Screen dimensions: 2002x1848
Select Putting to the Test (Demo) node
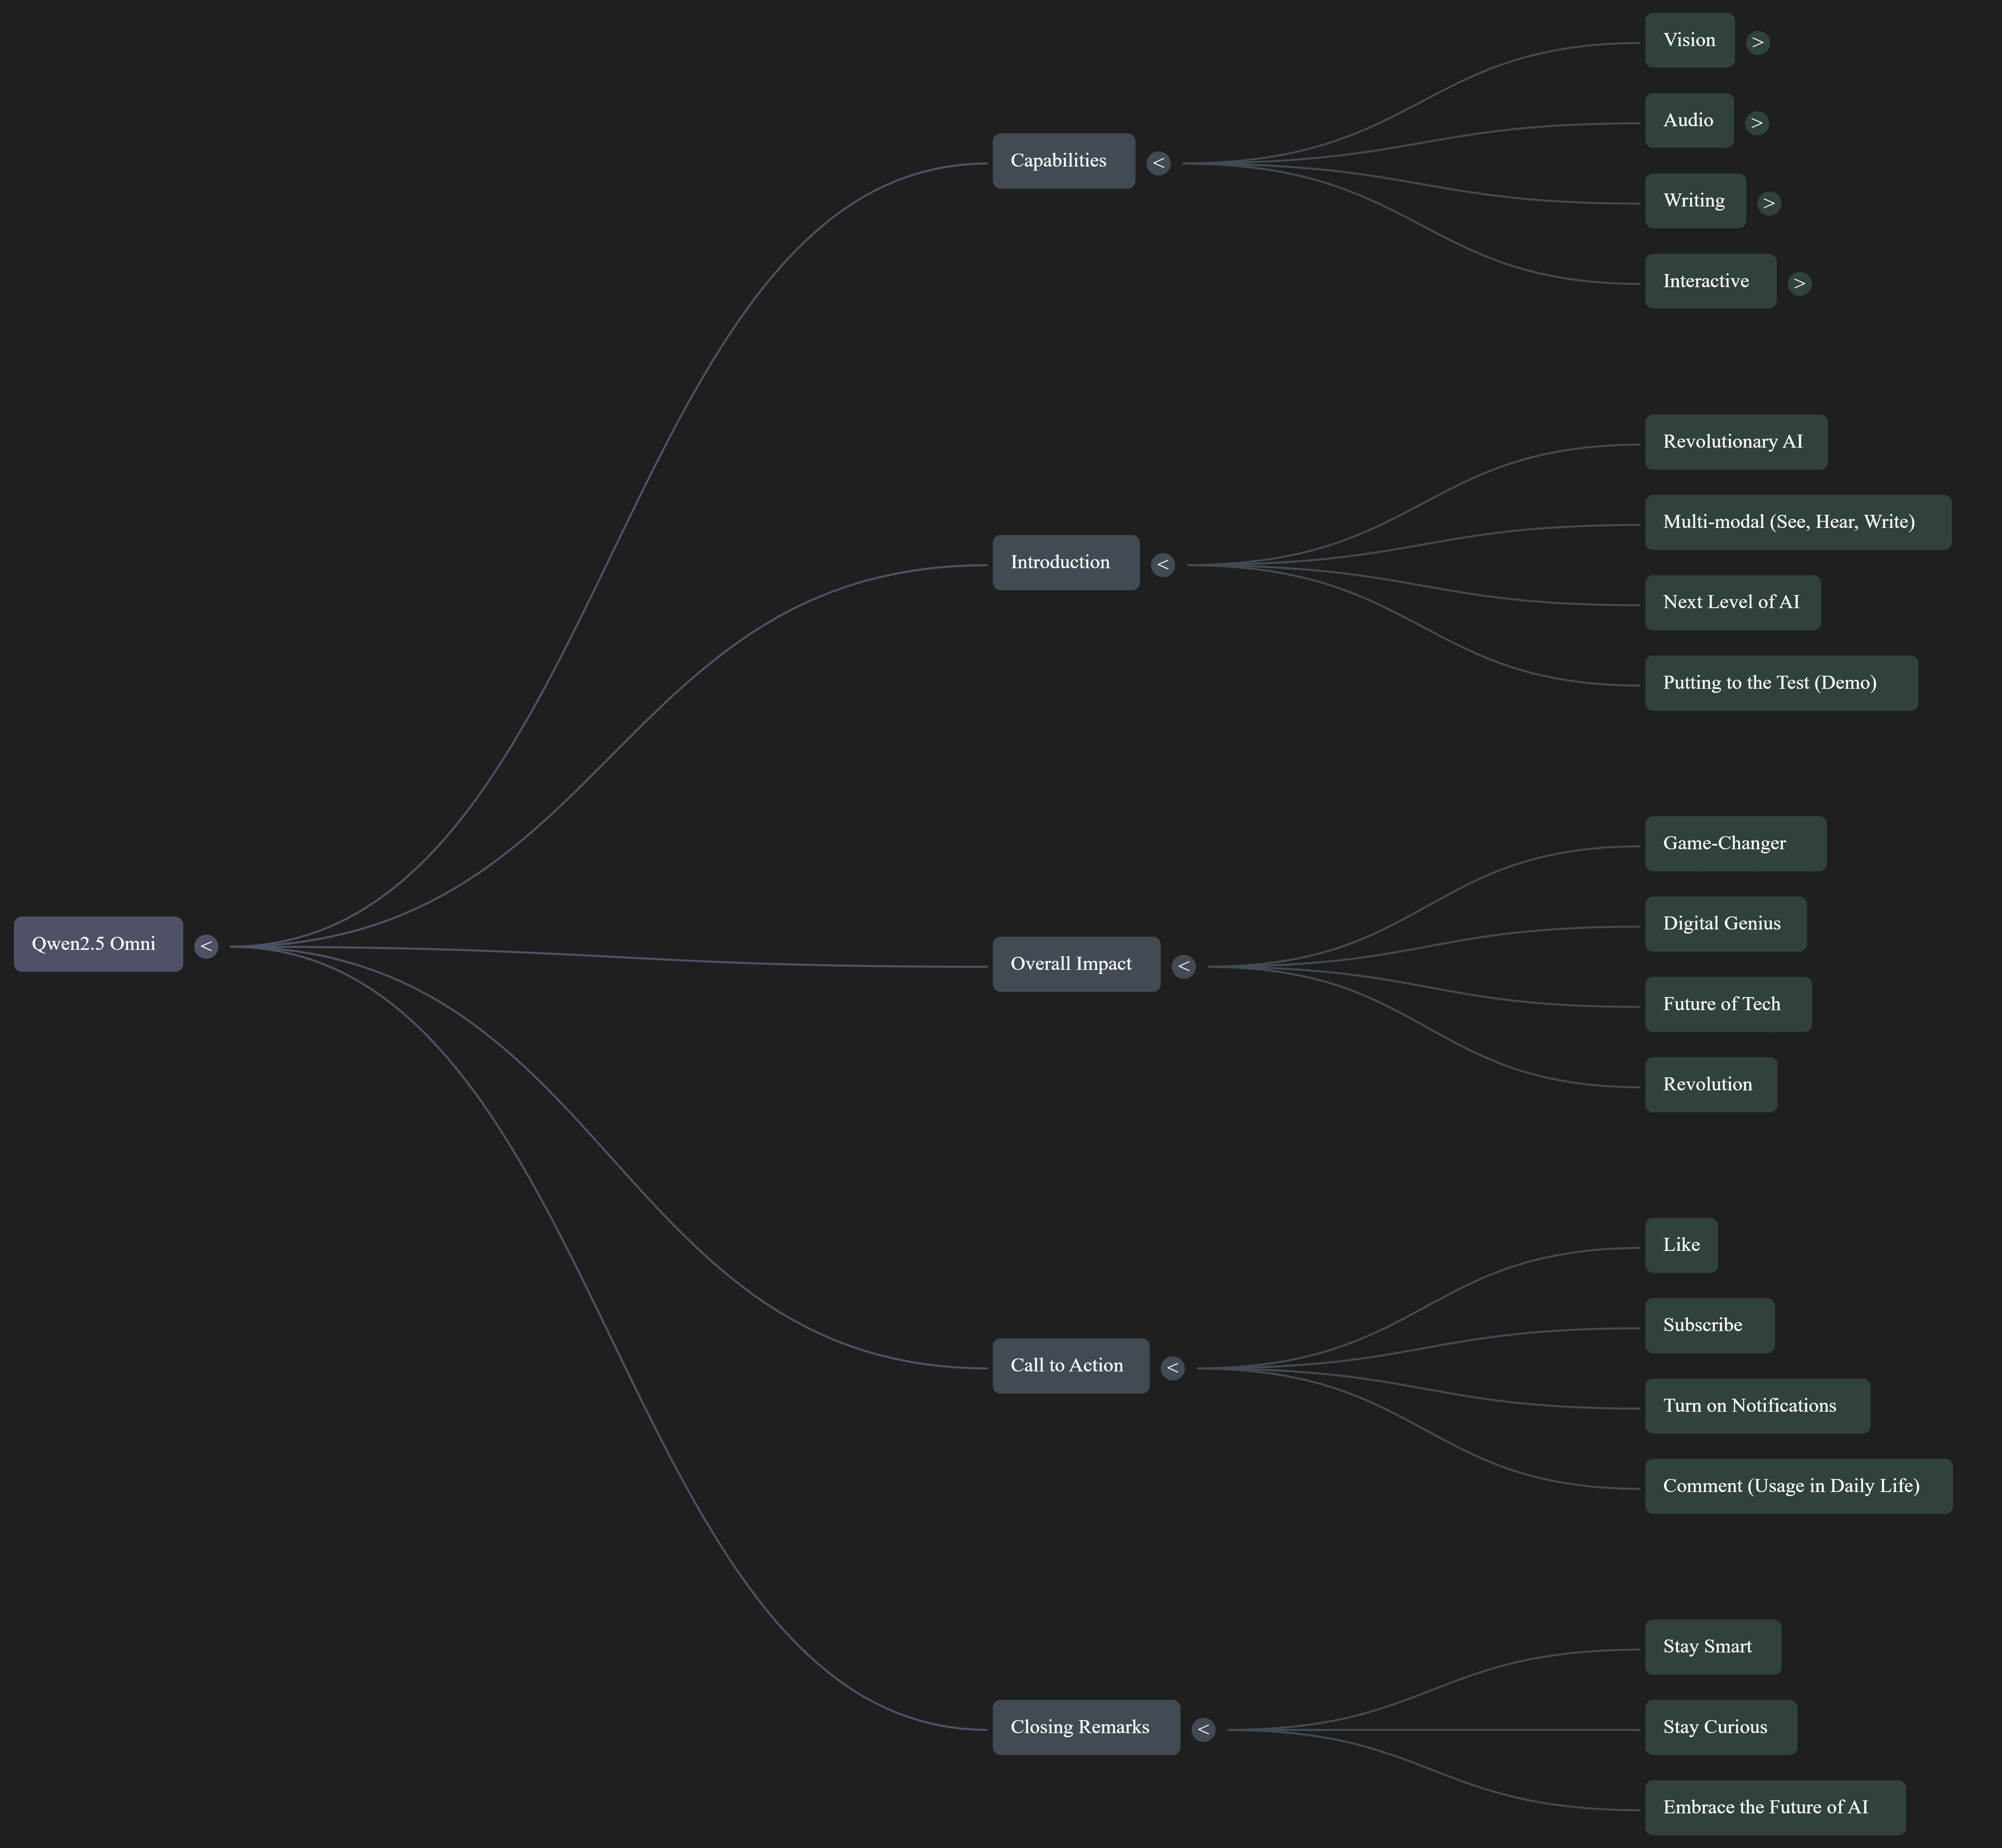tap(1782, 683)
